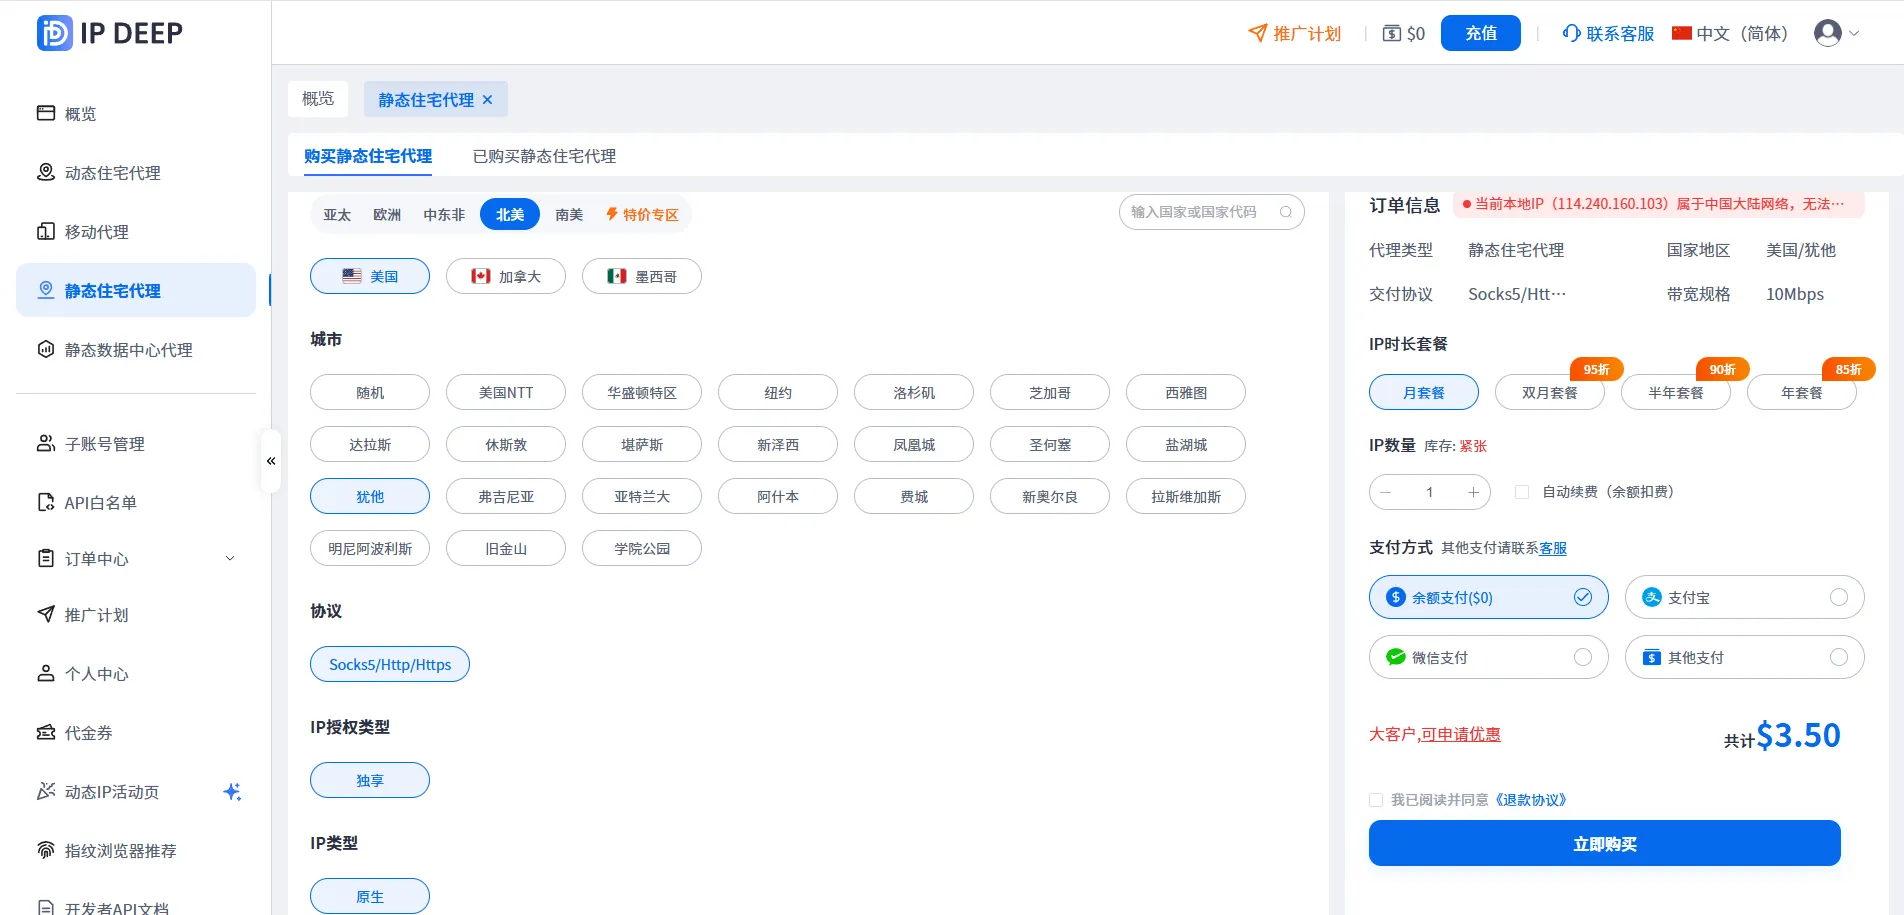The image size is (1904, 915).
Task: Open the 客服 link under payment methods
Action: [1553, 548]
